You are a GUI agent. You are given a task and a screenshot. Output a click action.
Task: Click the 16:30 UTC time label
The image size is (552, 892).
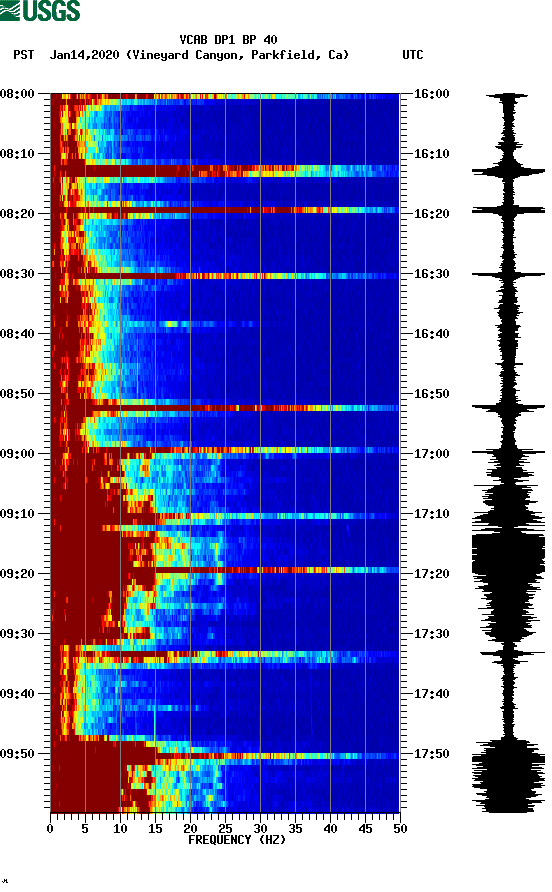click(x=431, y=274)
